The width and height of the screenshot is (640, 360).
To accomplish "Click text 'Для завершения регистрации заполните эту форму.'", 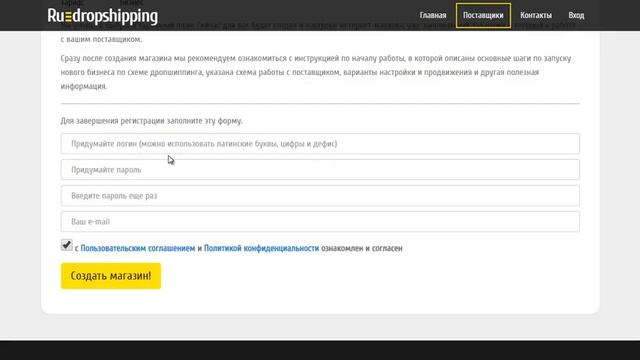I will click(x=151, y=121).
